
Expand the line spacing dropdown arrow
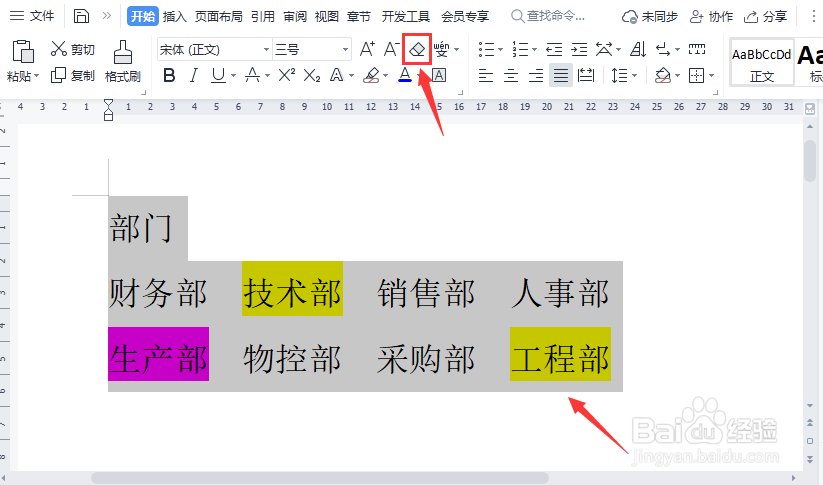[x=635, y=76]
